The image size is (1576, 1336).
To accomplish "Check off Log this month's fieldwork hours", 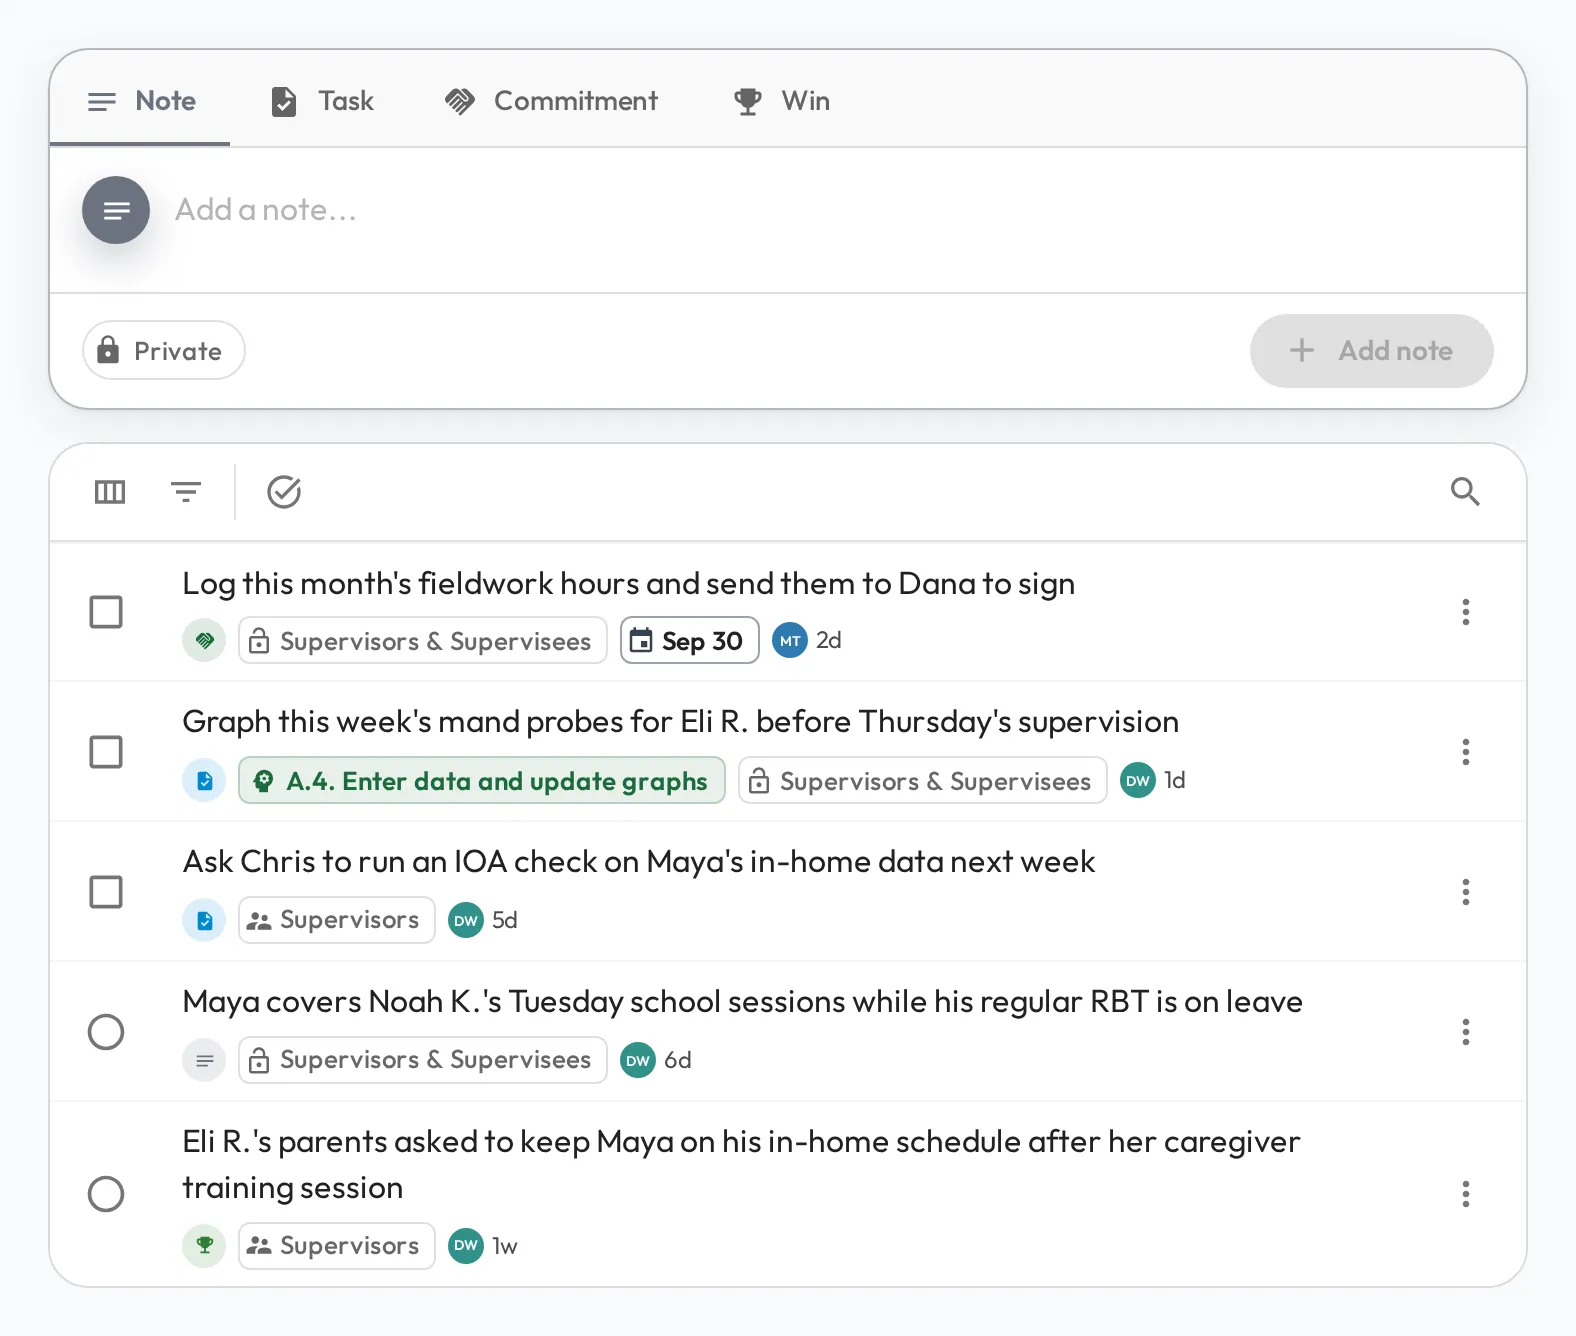I will (106, 611).
